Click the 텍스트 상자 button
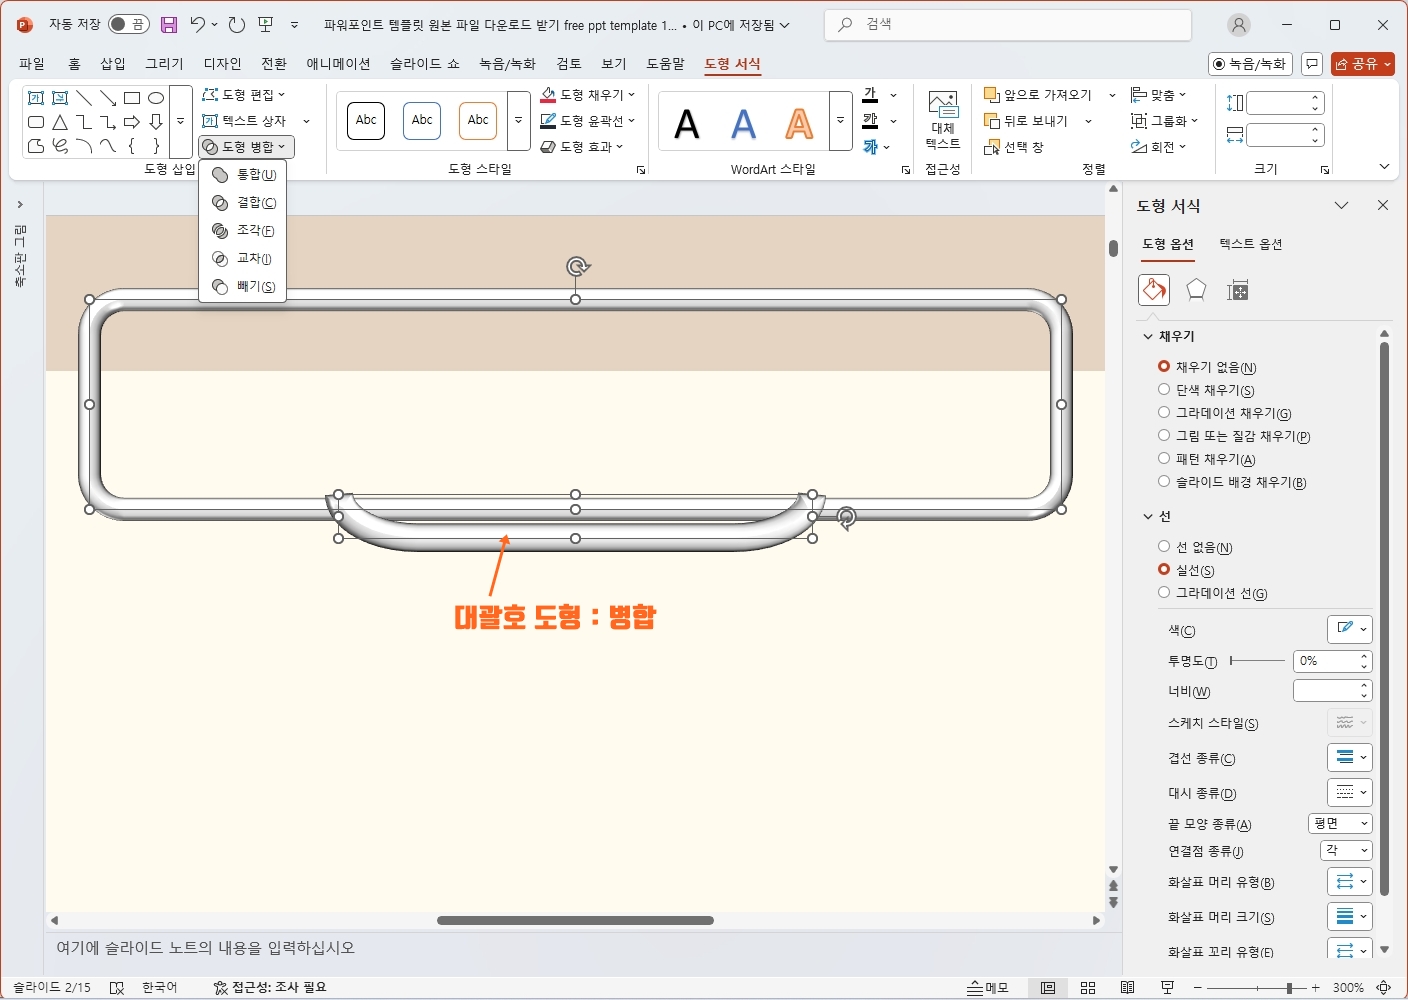Screen dimensions: 1408x1000 coord(245,121)
